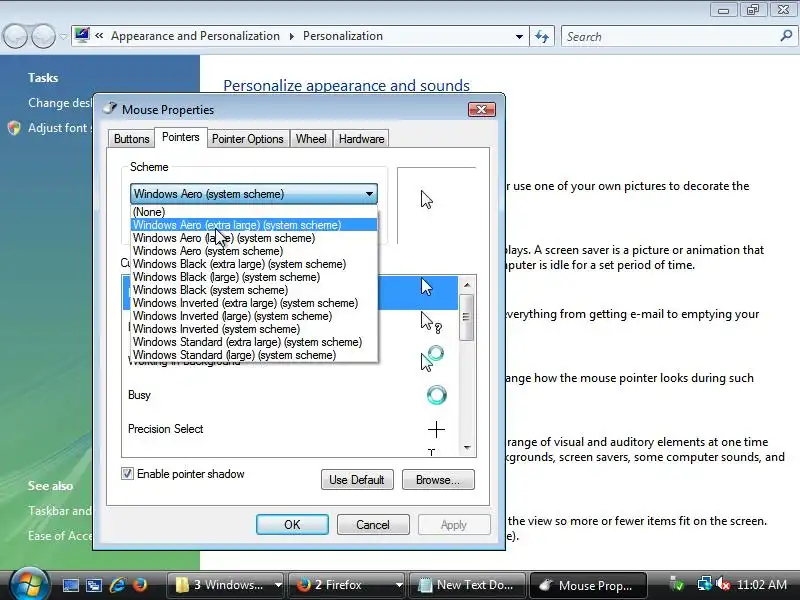
Task: Click the Personalization breadcrumb
Action: pos(343,36)
